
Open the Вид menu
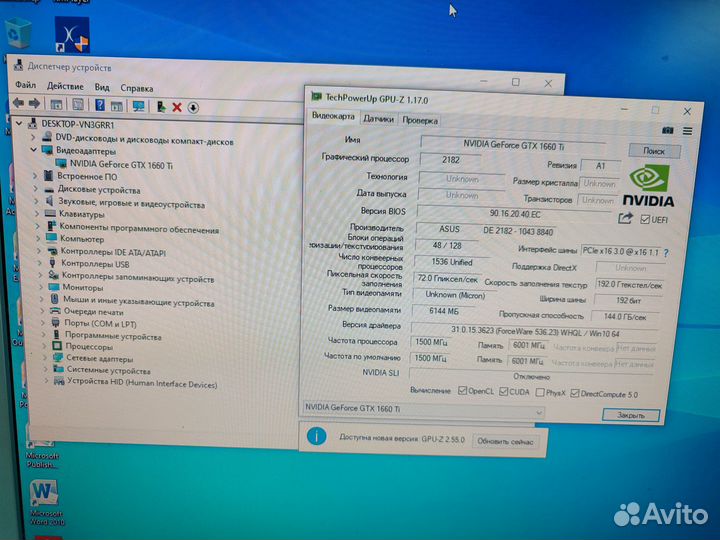click(x=102, y=87)
